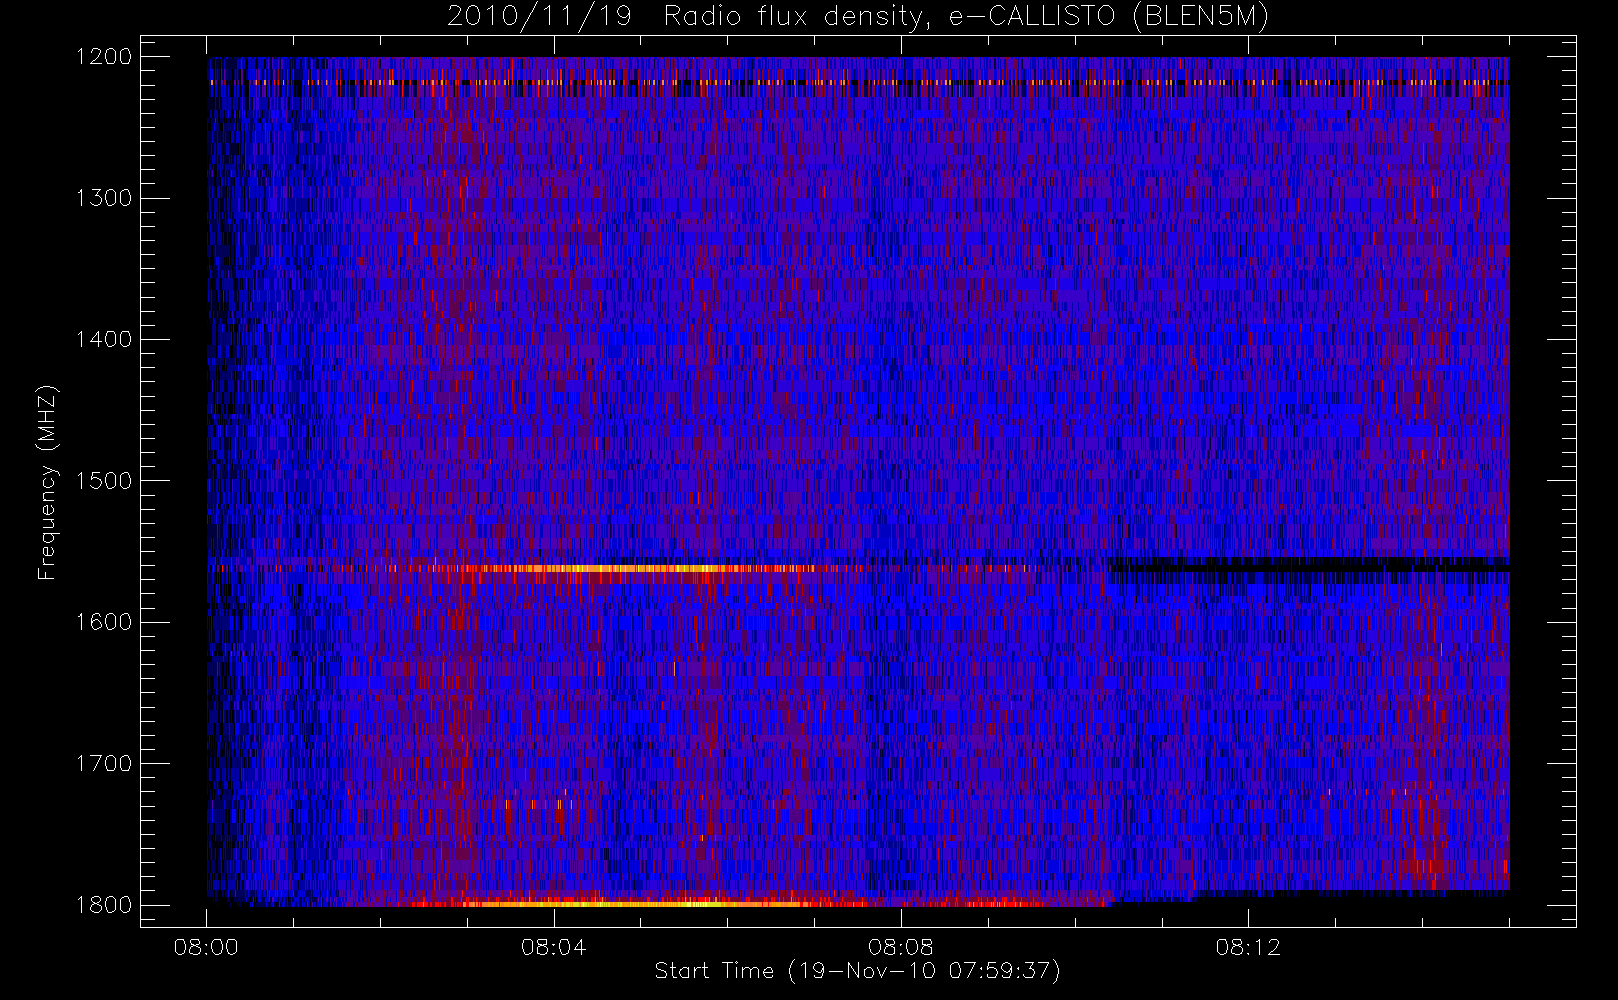The image size is (1618, 1000).
Task: Click the 08:04 time axis label
Action: pos(553,947)
